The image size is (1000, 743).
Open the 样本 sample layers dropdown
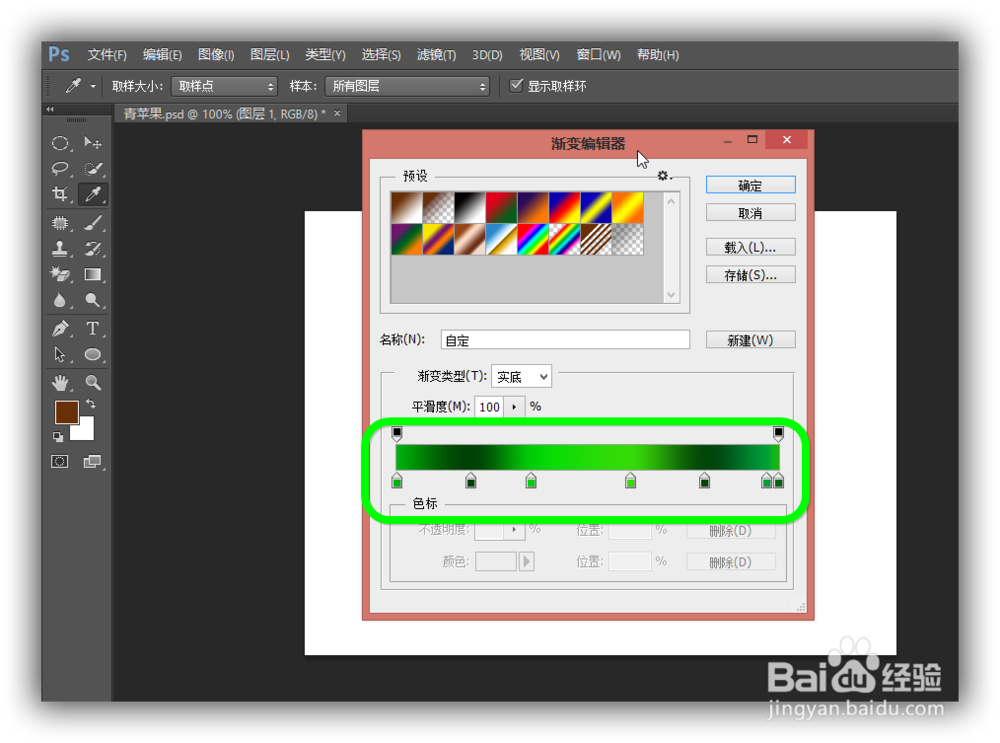405,86
